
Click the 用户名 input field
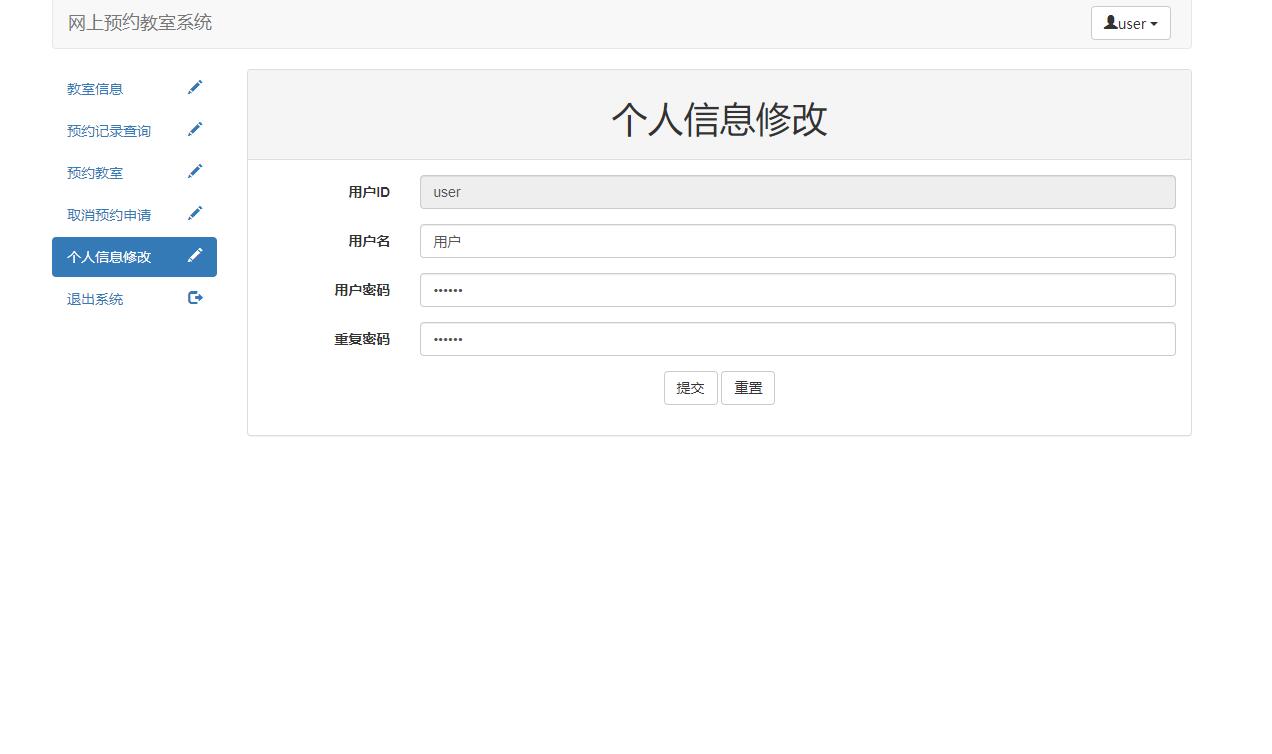tap(797, 240)
